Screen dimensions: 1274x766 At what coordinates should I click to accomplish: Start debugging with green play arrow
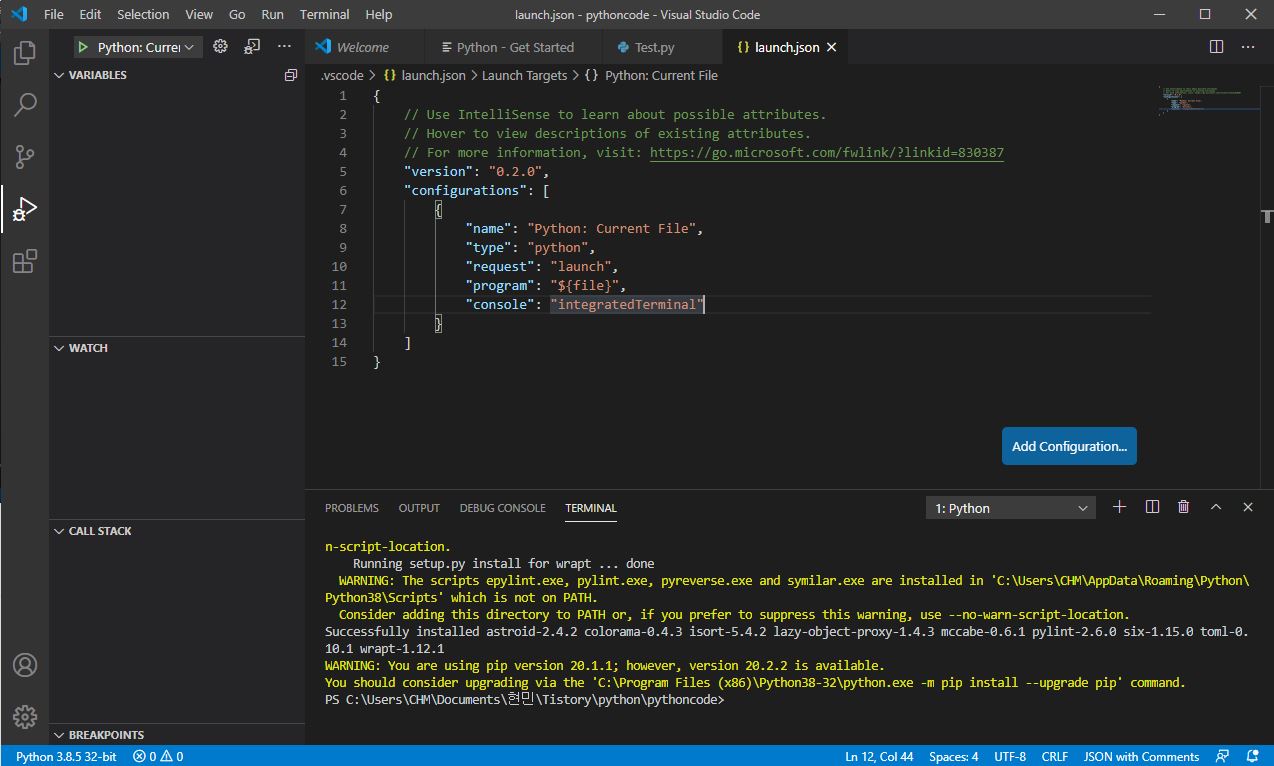click(x=83, y=47)
